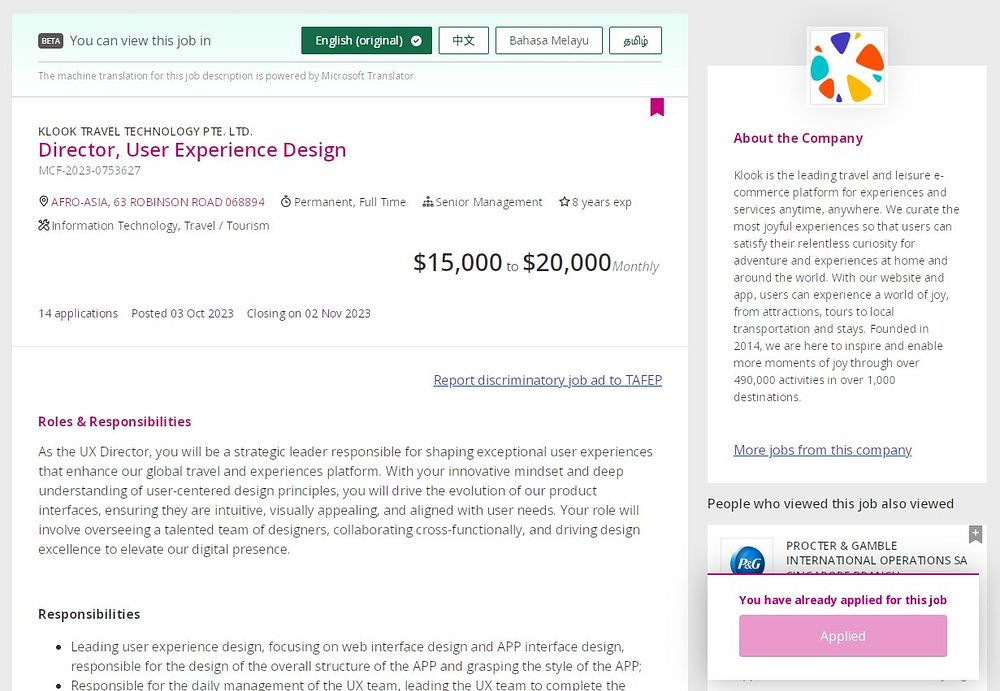The height and width of the screenshot is (691, 1000).
Task: Switch job view to Tamil
Action: pos(635,41)
